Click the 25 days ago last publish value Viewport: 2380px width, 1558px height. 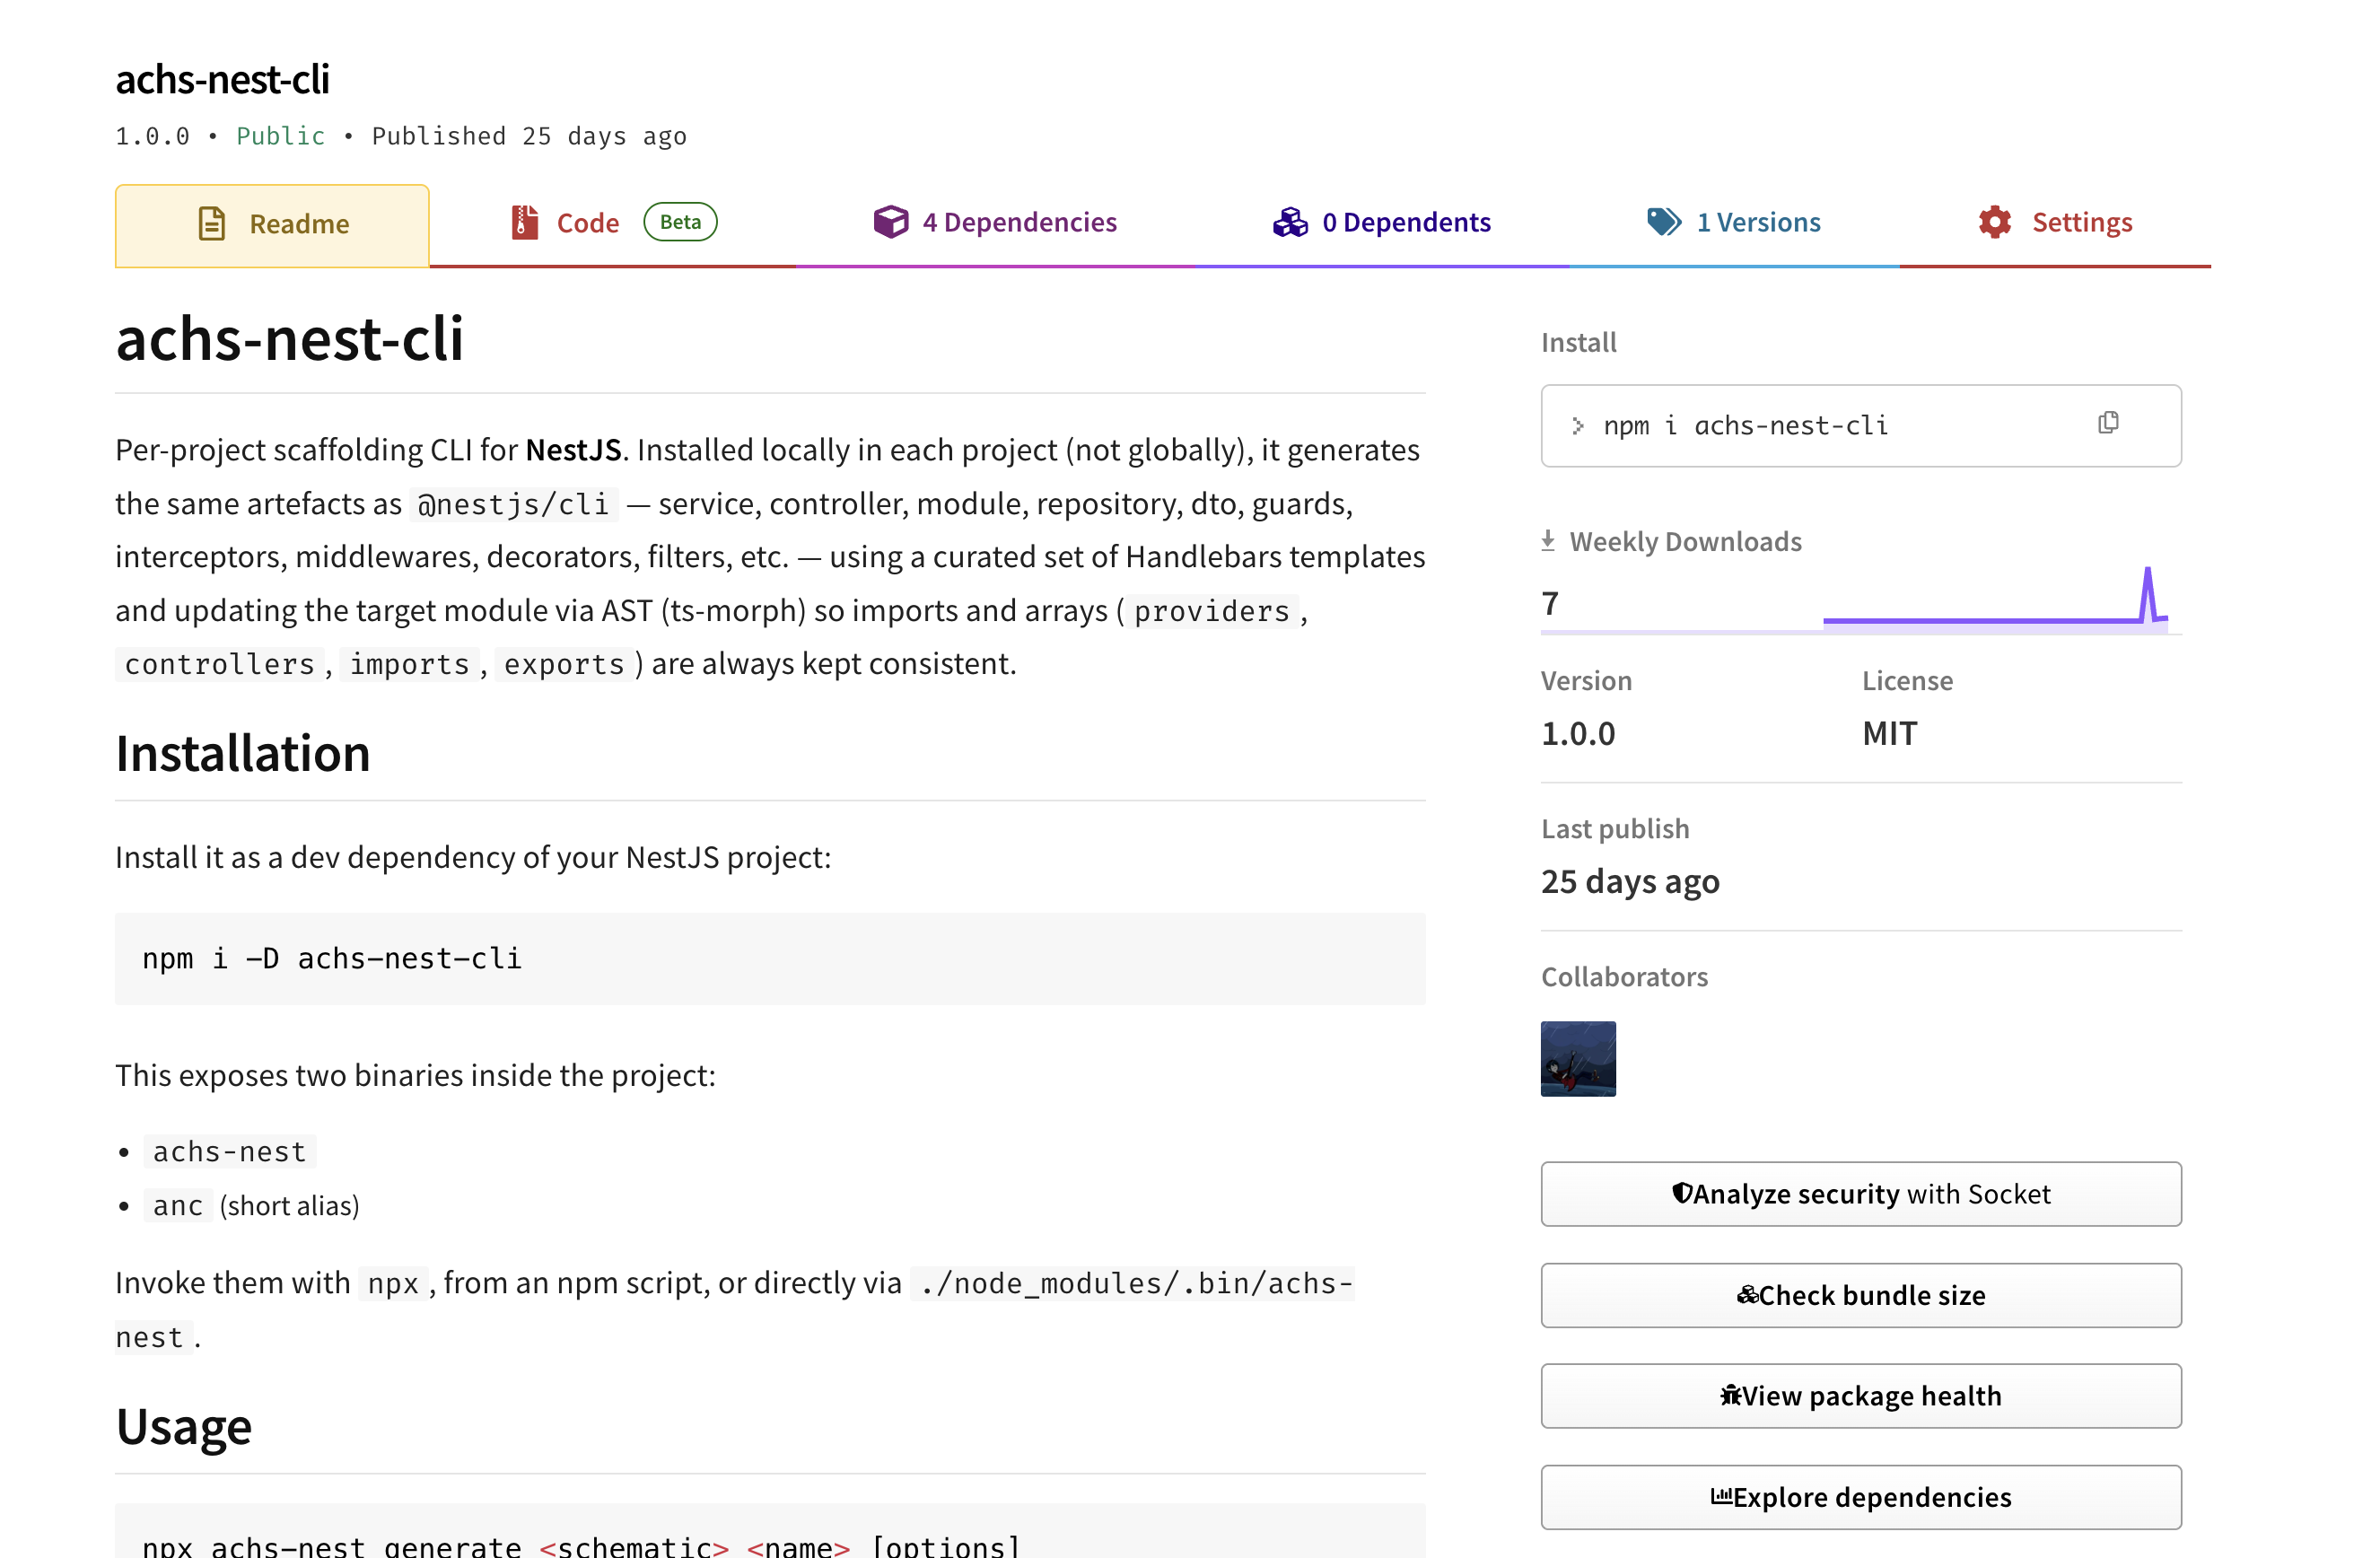pyautogui.click(x=1630, y=882)
